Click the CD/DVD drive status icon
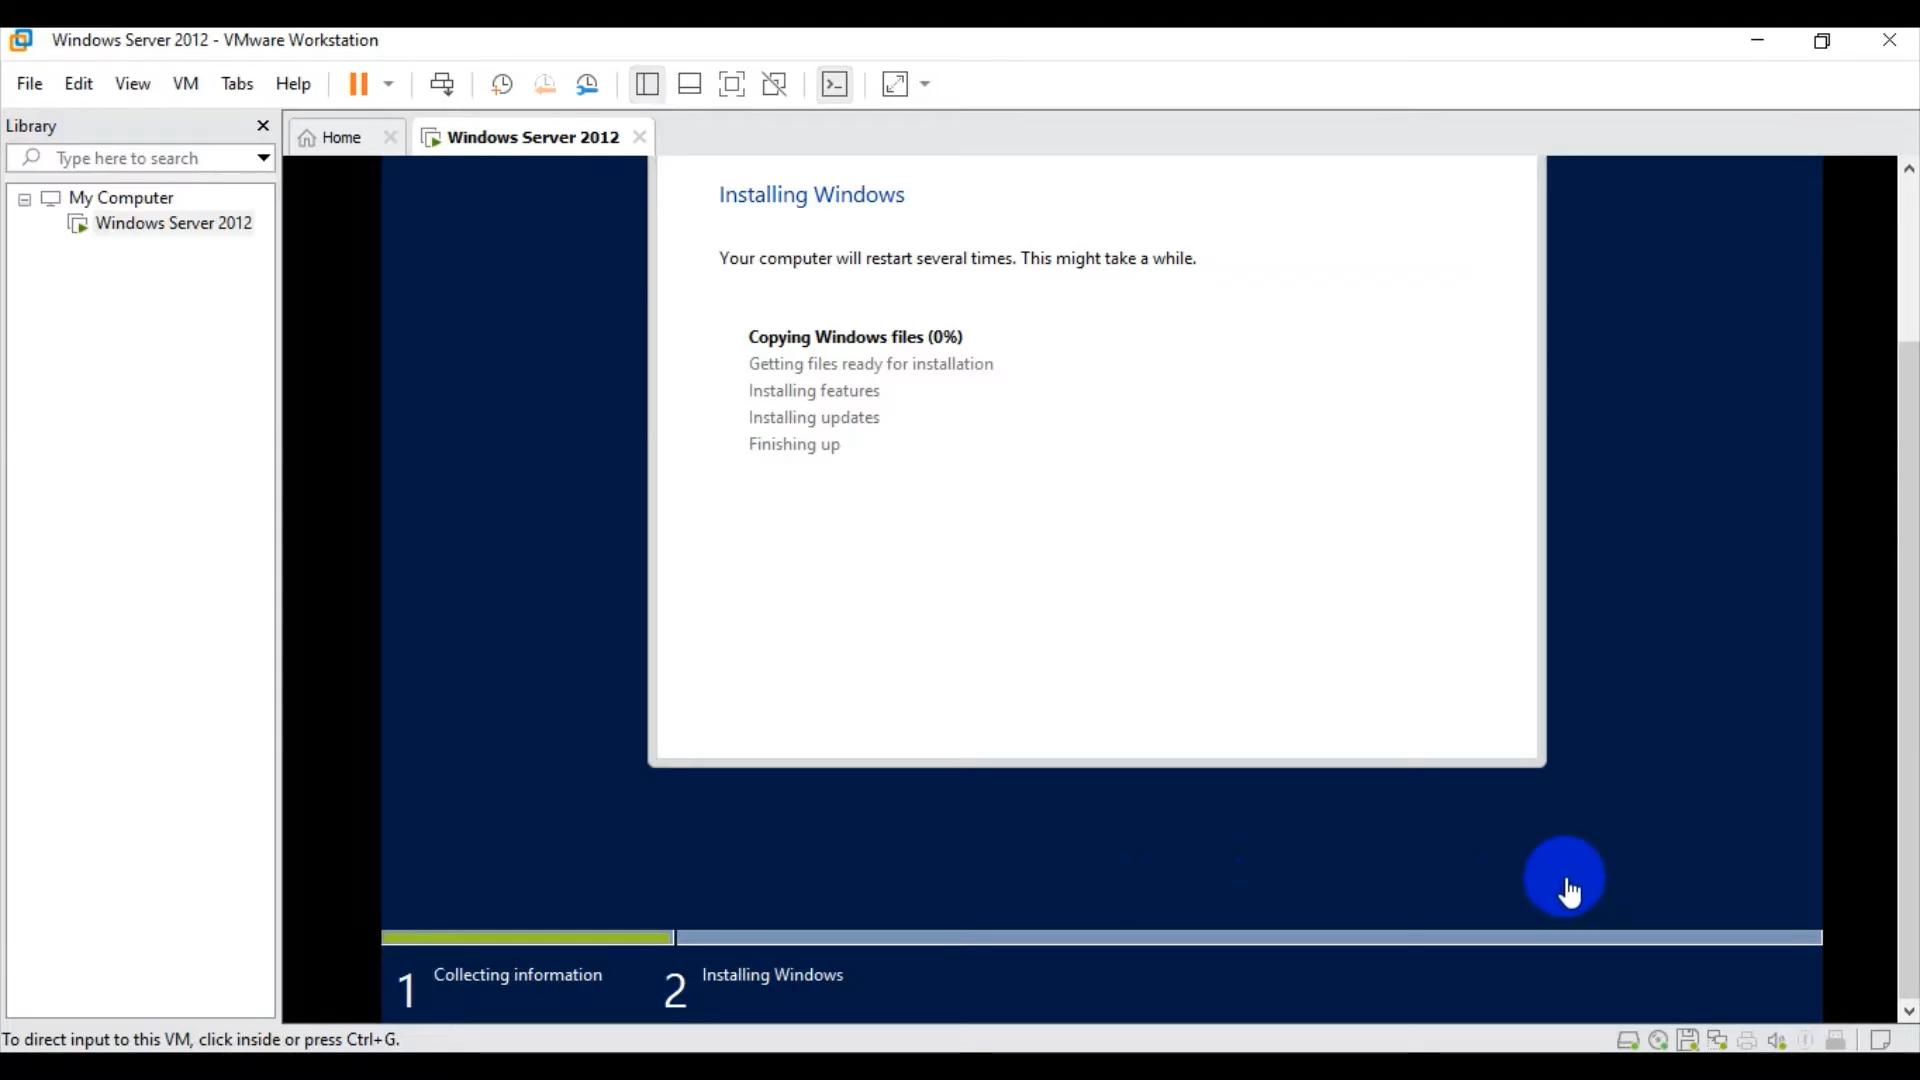This screenshot has height=1080, width=1920. point(1658,1041)
